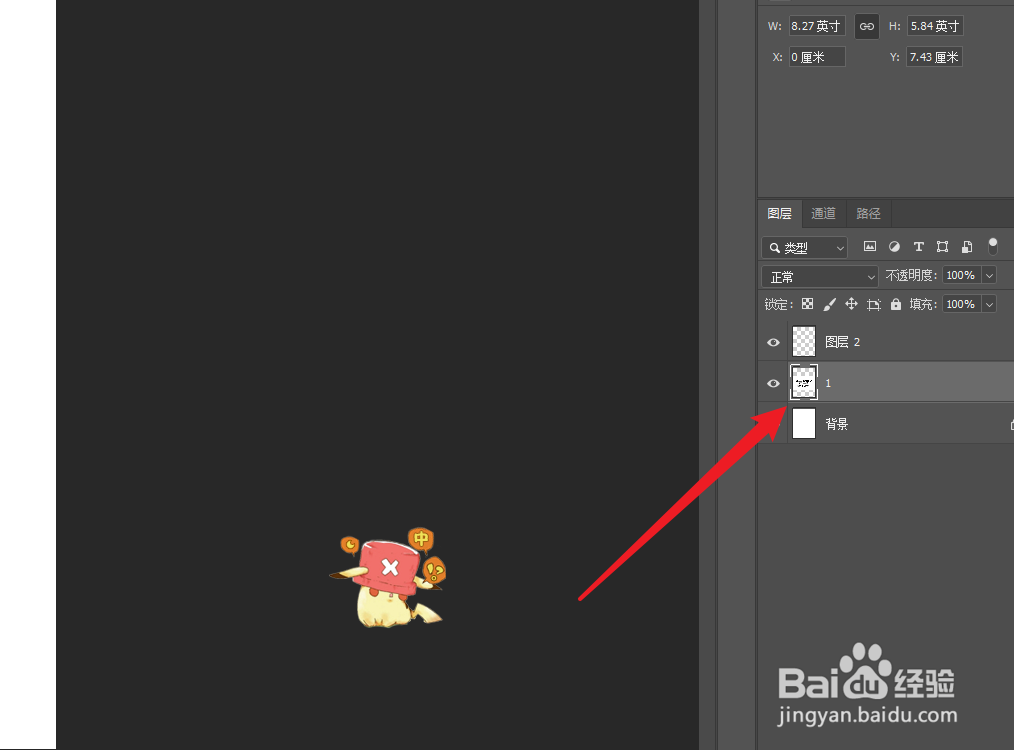Switch to the 路径 tab

click(868, 213)
